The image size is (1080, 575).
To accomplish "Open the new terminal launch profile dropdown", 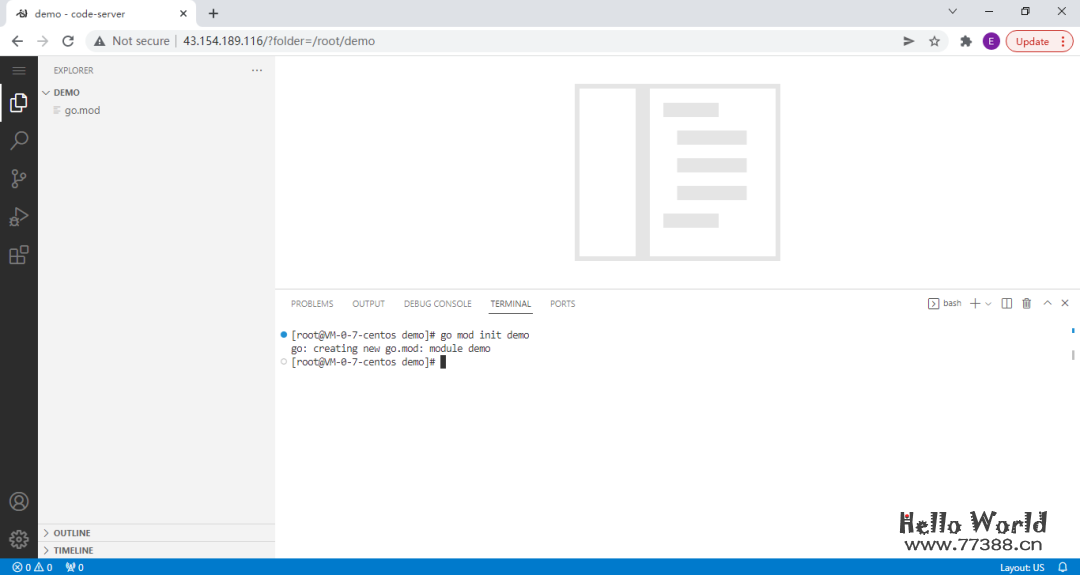I will pyautogui.click(x=989, y=303).
